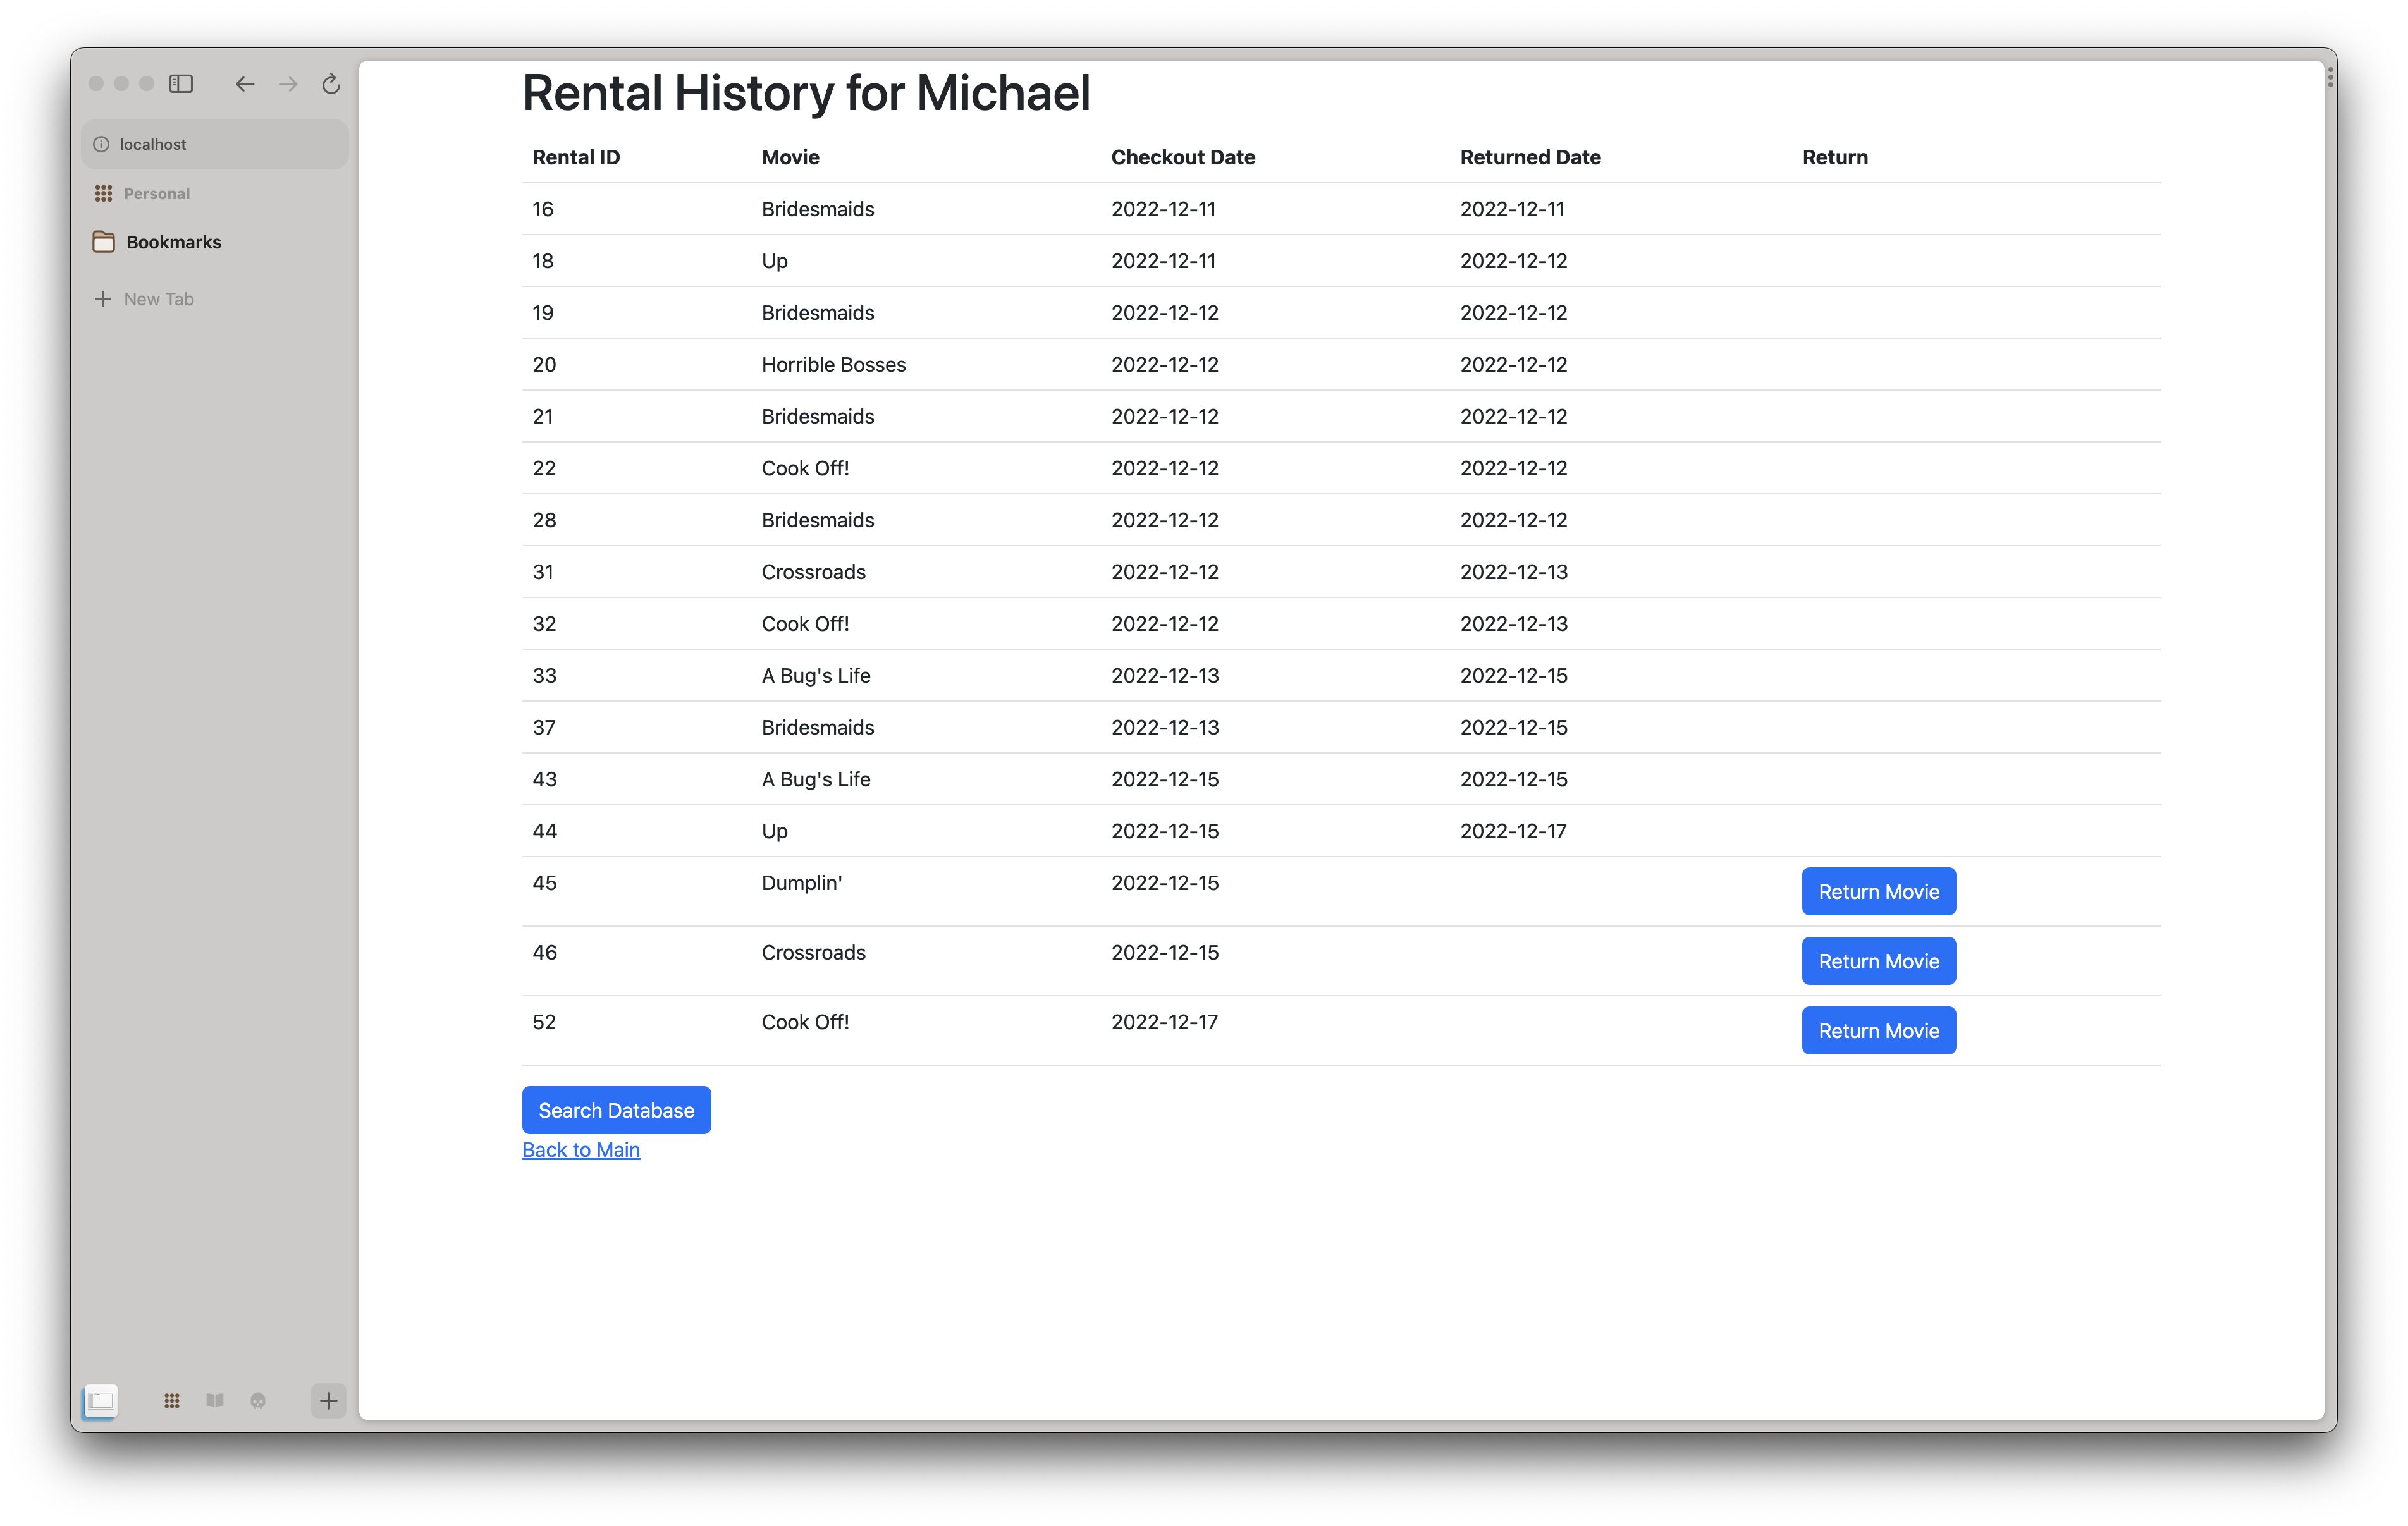Image resolution: width=2408 pixels, height=1526 pixels.
Task: Toggle the browser sidebar panel
Action: coord(182,84)
